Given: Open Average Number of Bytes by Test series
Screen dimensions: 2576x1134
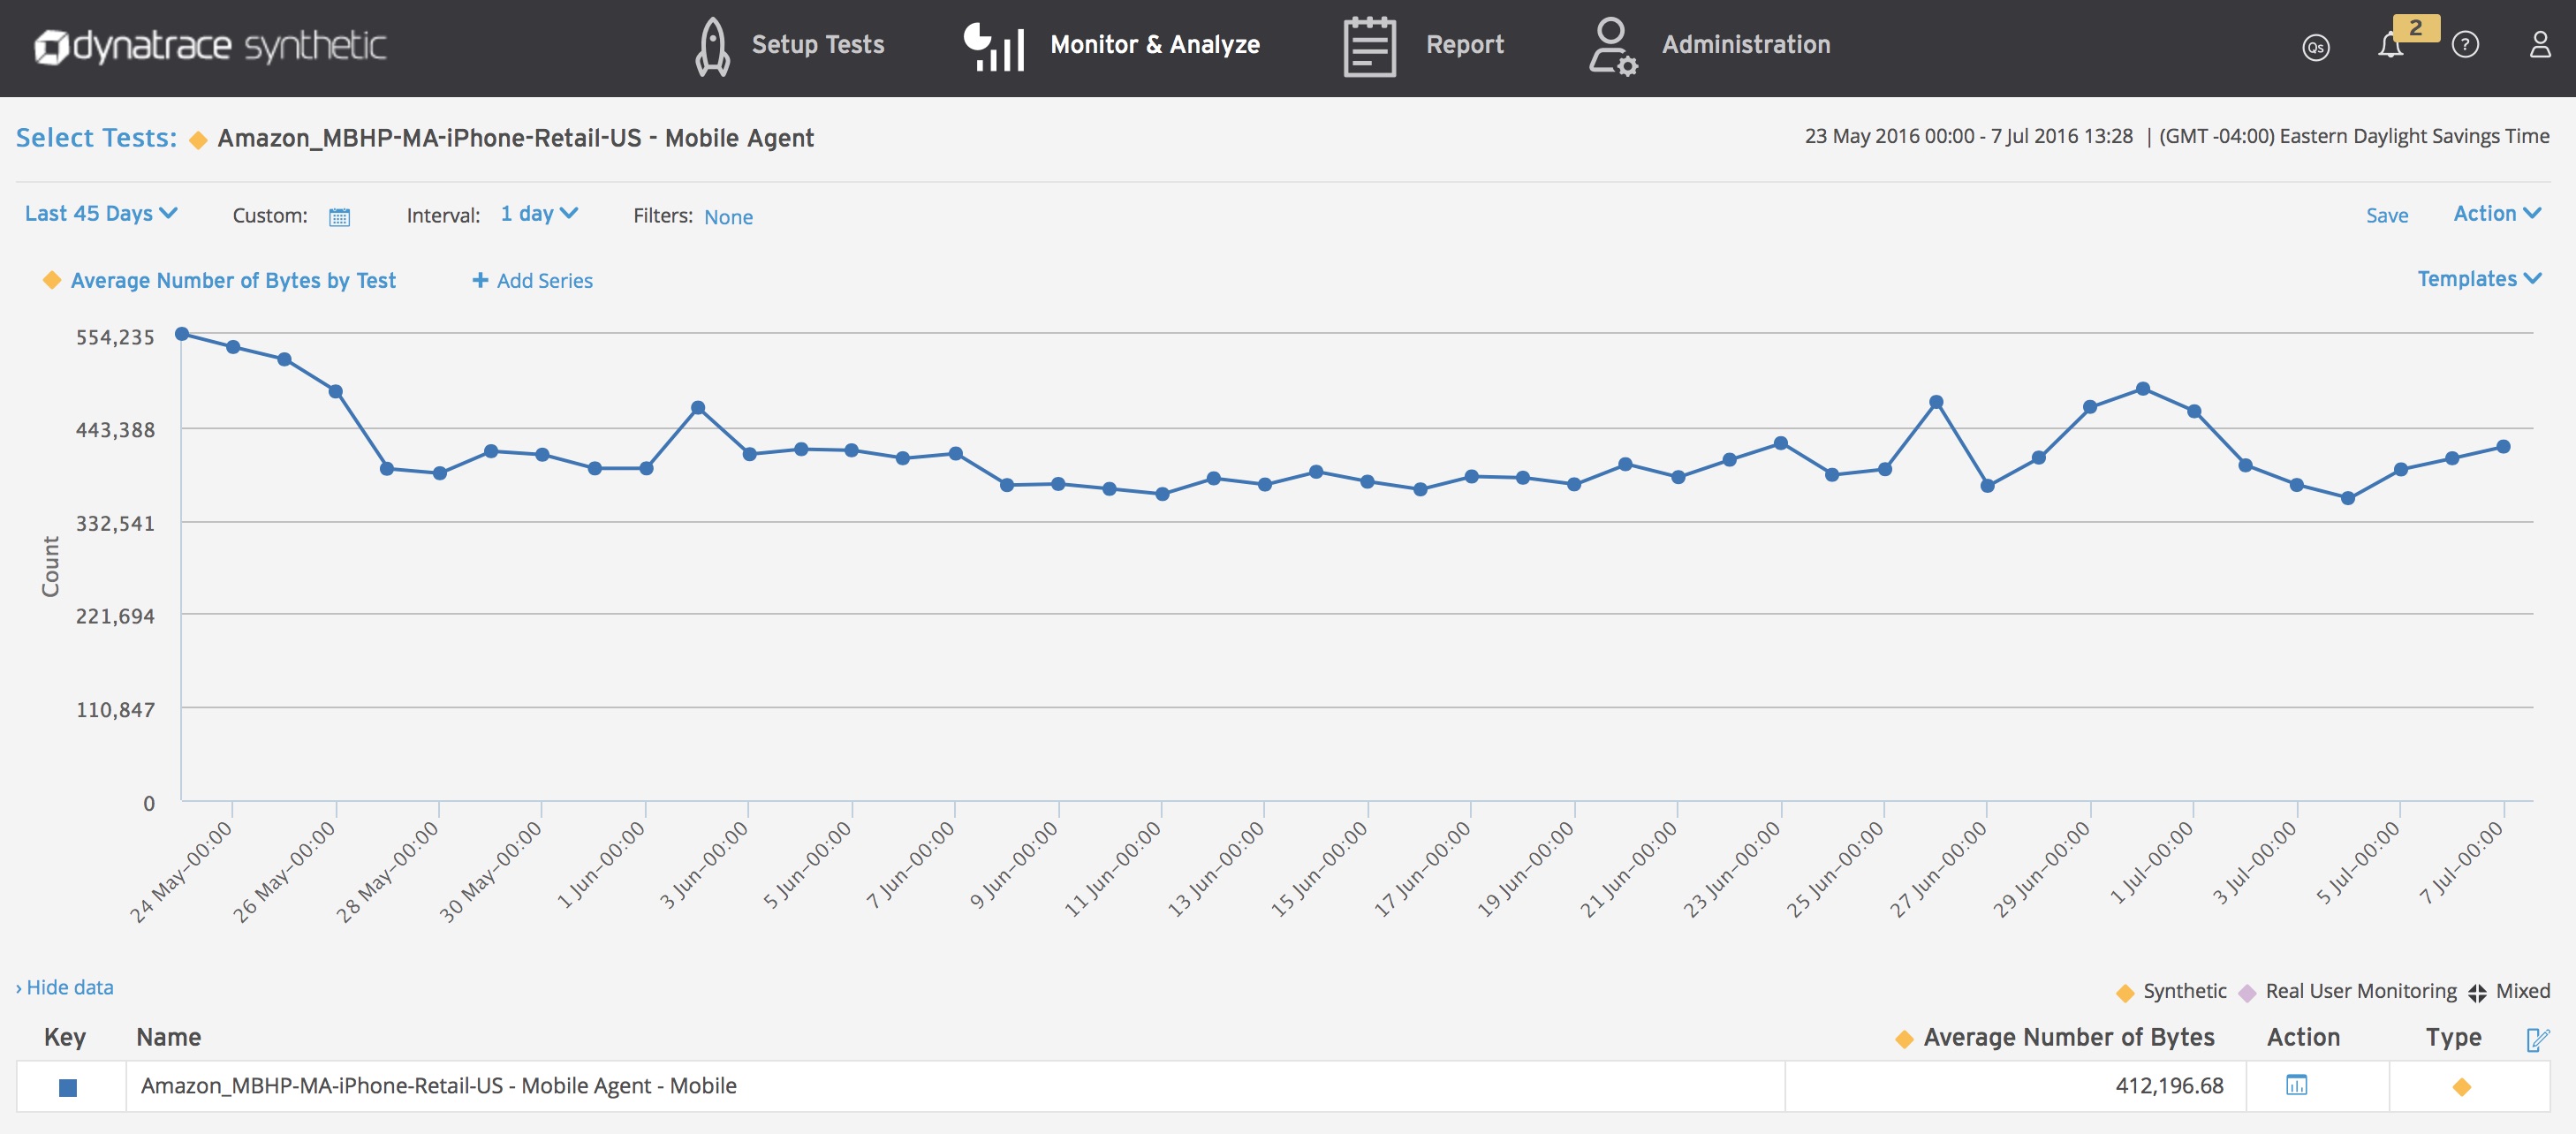Looking at the screenshot, I should click(x=233, y=281).
